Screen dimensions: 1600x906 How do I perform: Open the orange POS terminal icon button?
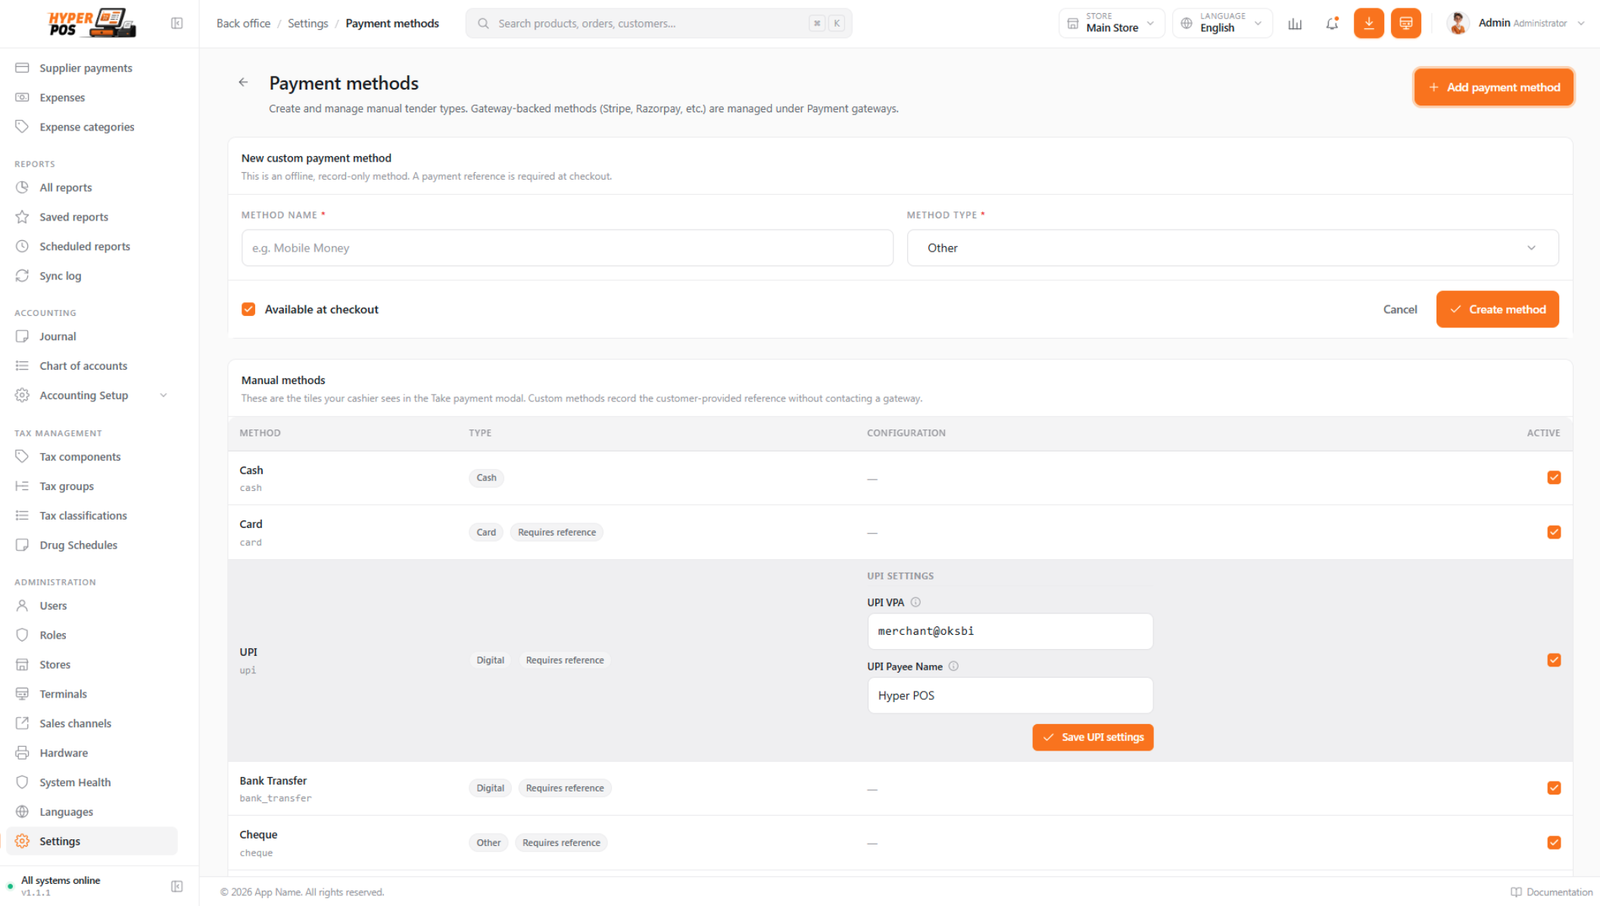pos(1406,23)
